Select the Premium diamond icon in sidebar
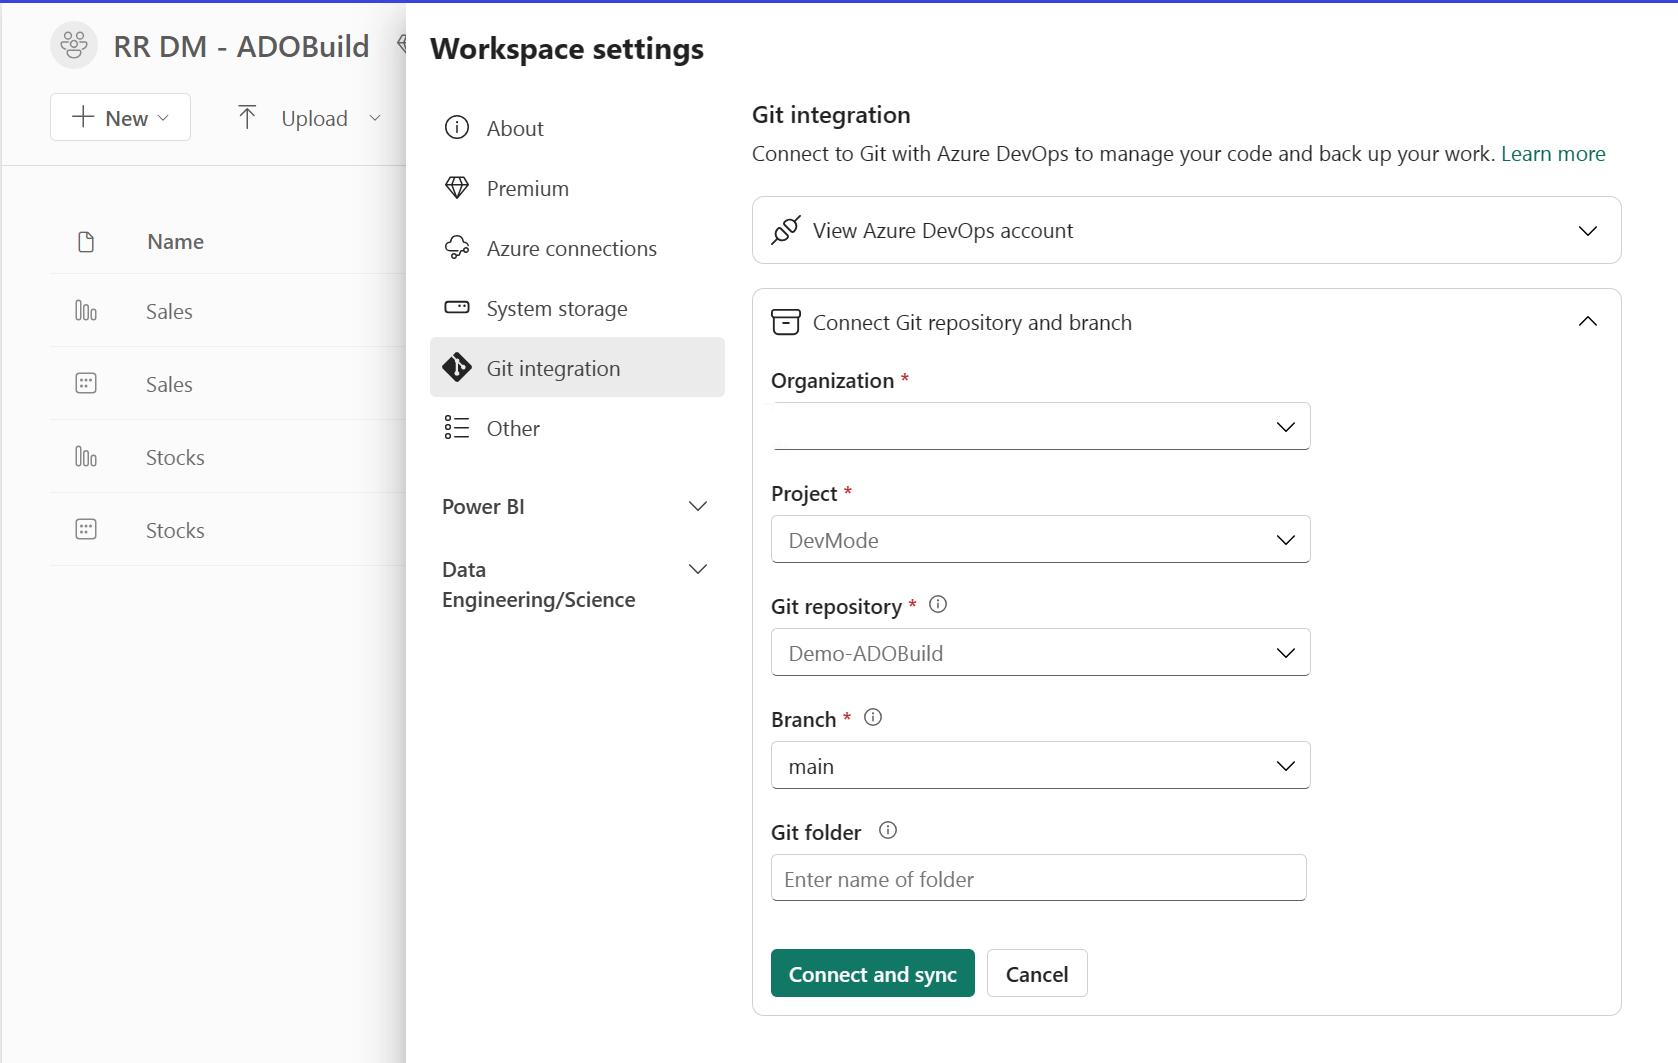This screenshot has width=1678, height=1063. 457,188
